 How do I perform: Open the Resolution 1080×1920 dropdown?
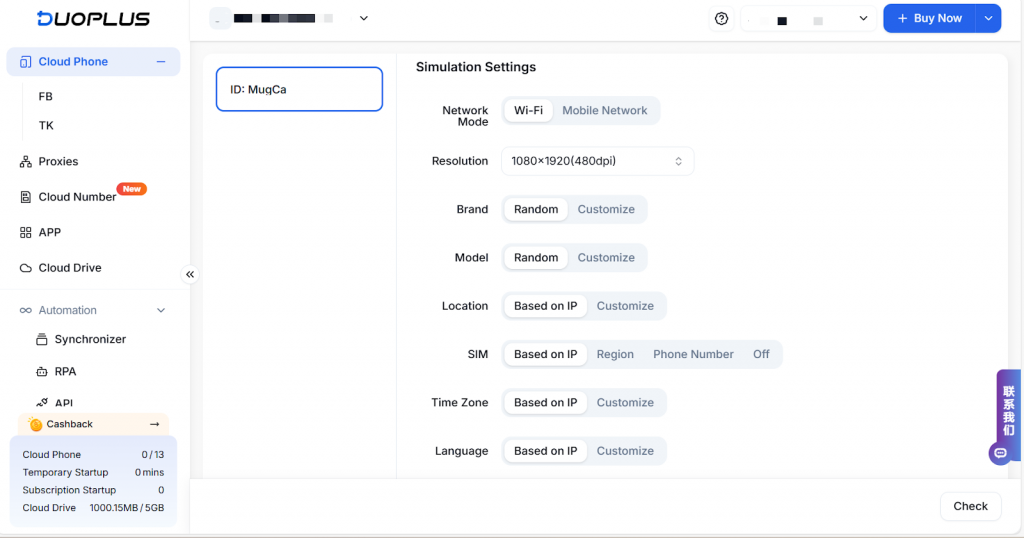coord(597,161)
